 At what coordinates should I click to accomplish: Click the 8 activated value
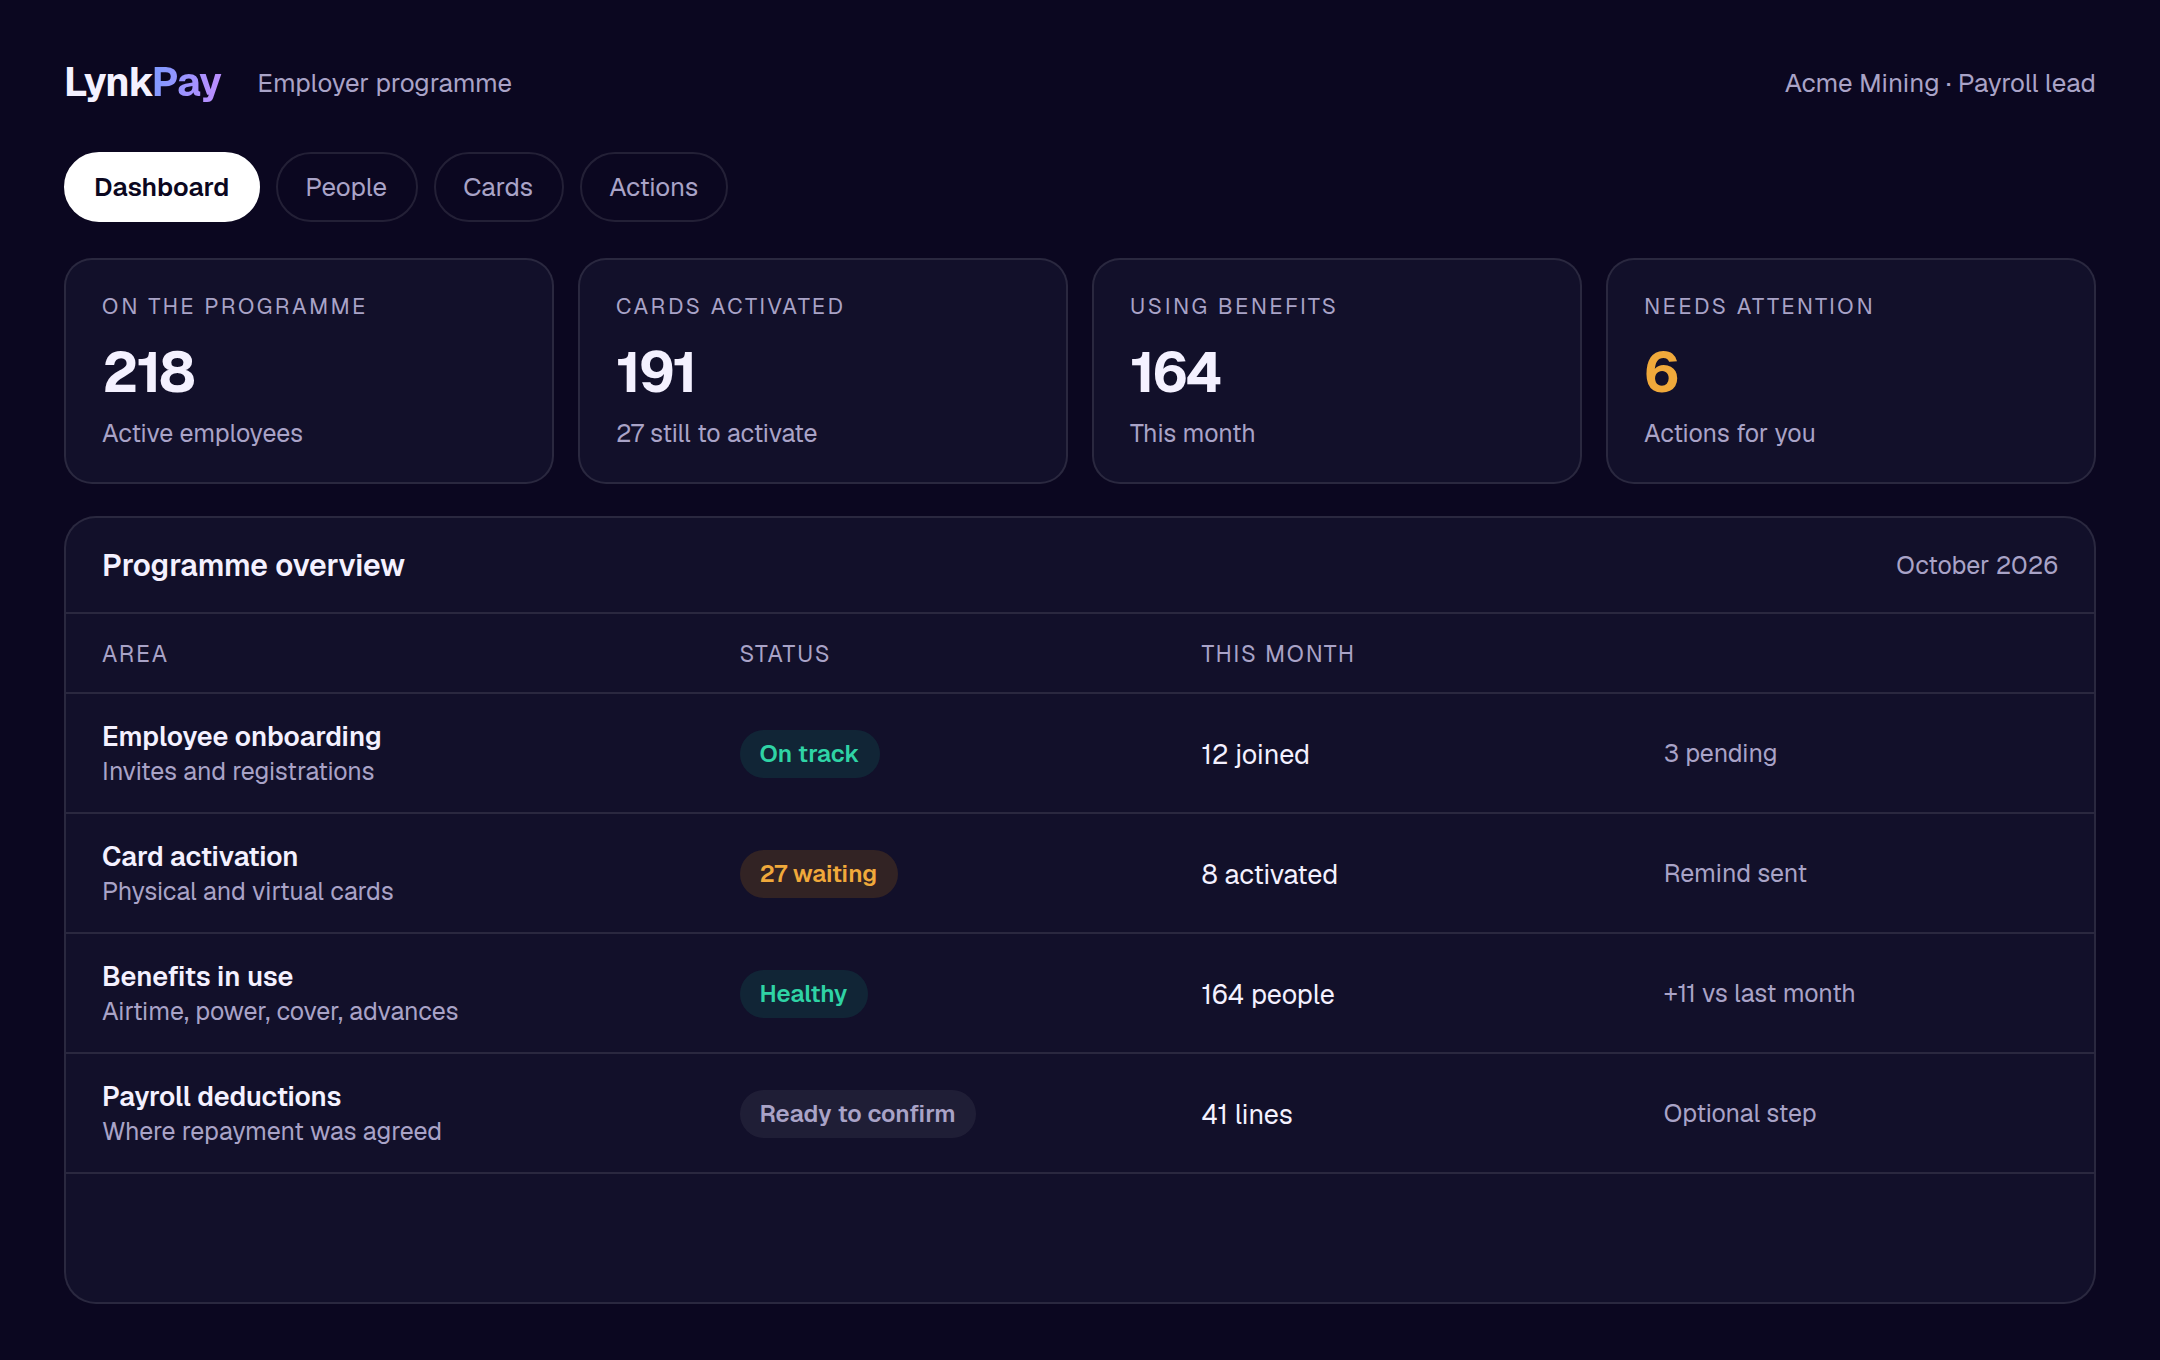(x=1269, y=874)
